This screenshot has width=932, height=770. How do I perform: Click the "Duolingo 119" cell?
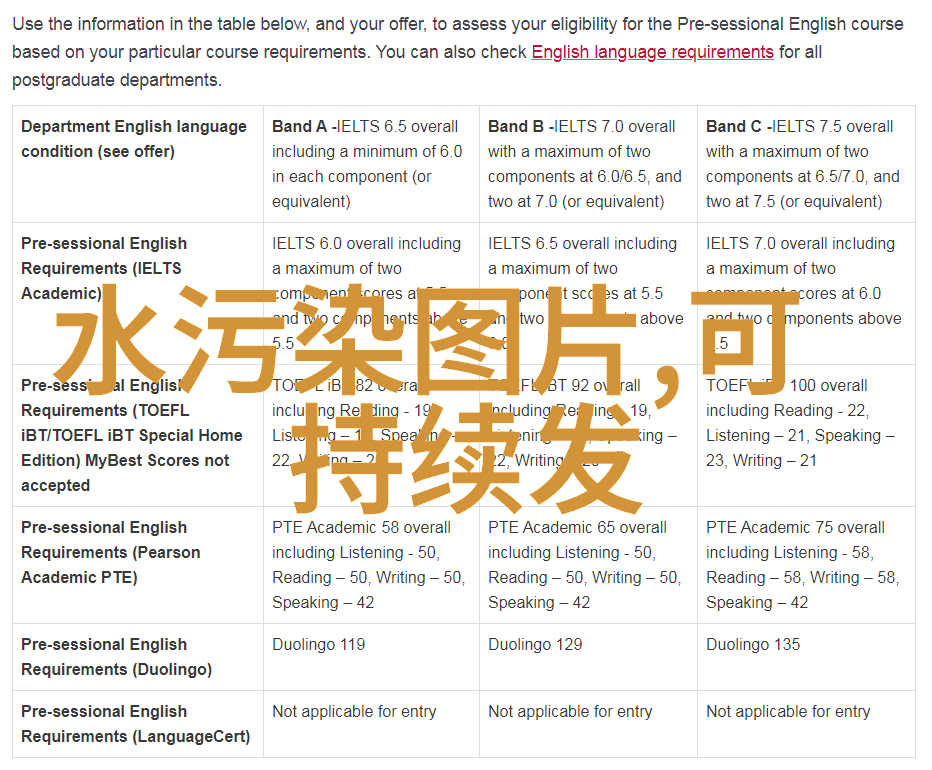(371, 657)
